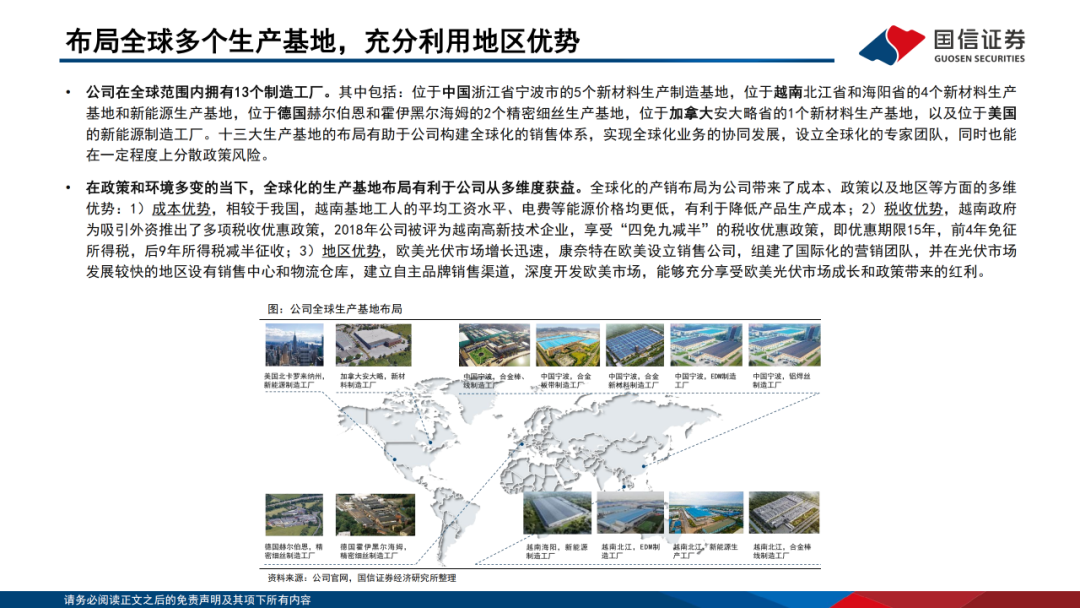Open the Vietnam Bac Giang EDM factory photo
This screenshot has width=1080, height=608.
point(630,513)
